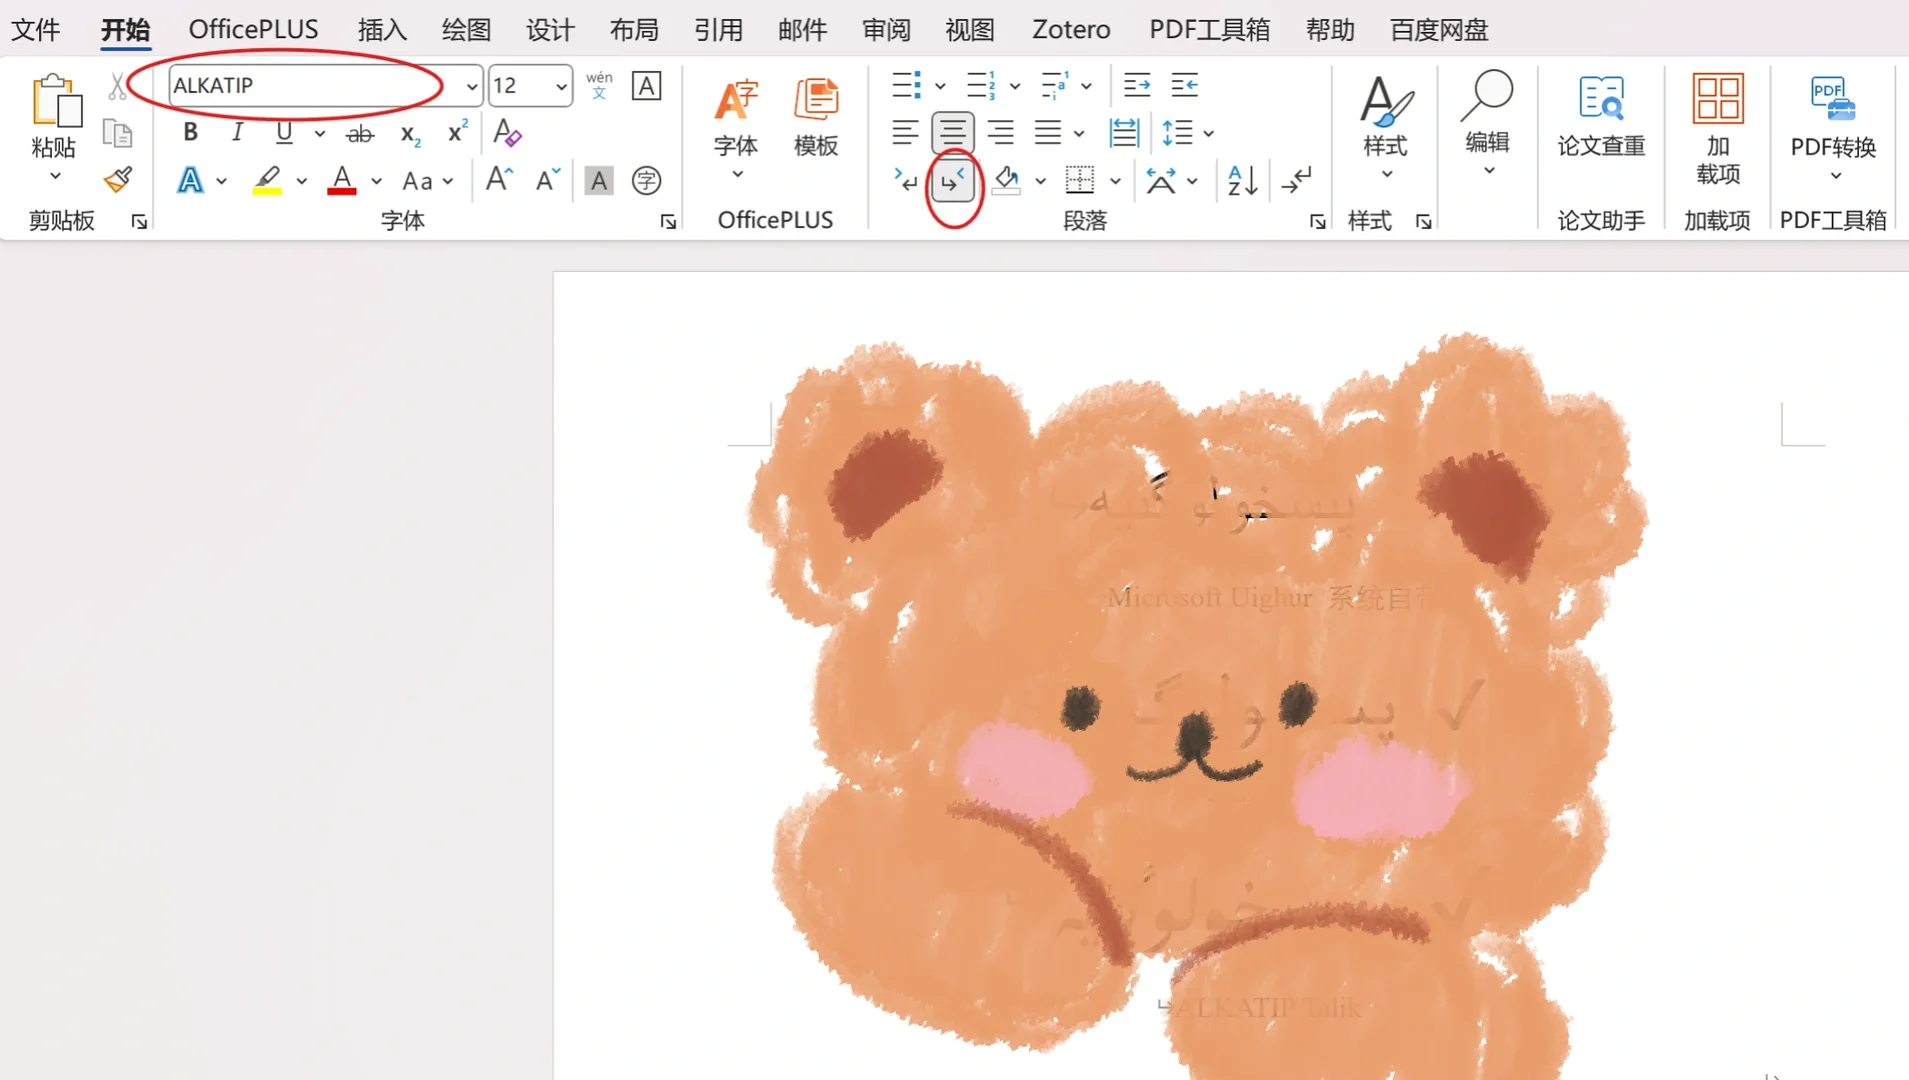1909x1080 pixels.
Task: Cut selection with the scissors icon
Action: [x=117, y=86]
